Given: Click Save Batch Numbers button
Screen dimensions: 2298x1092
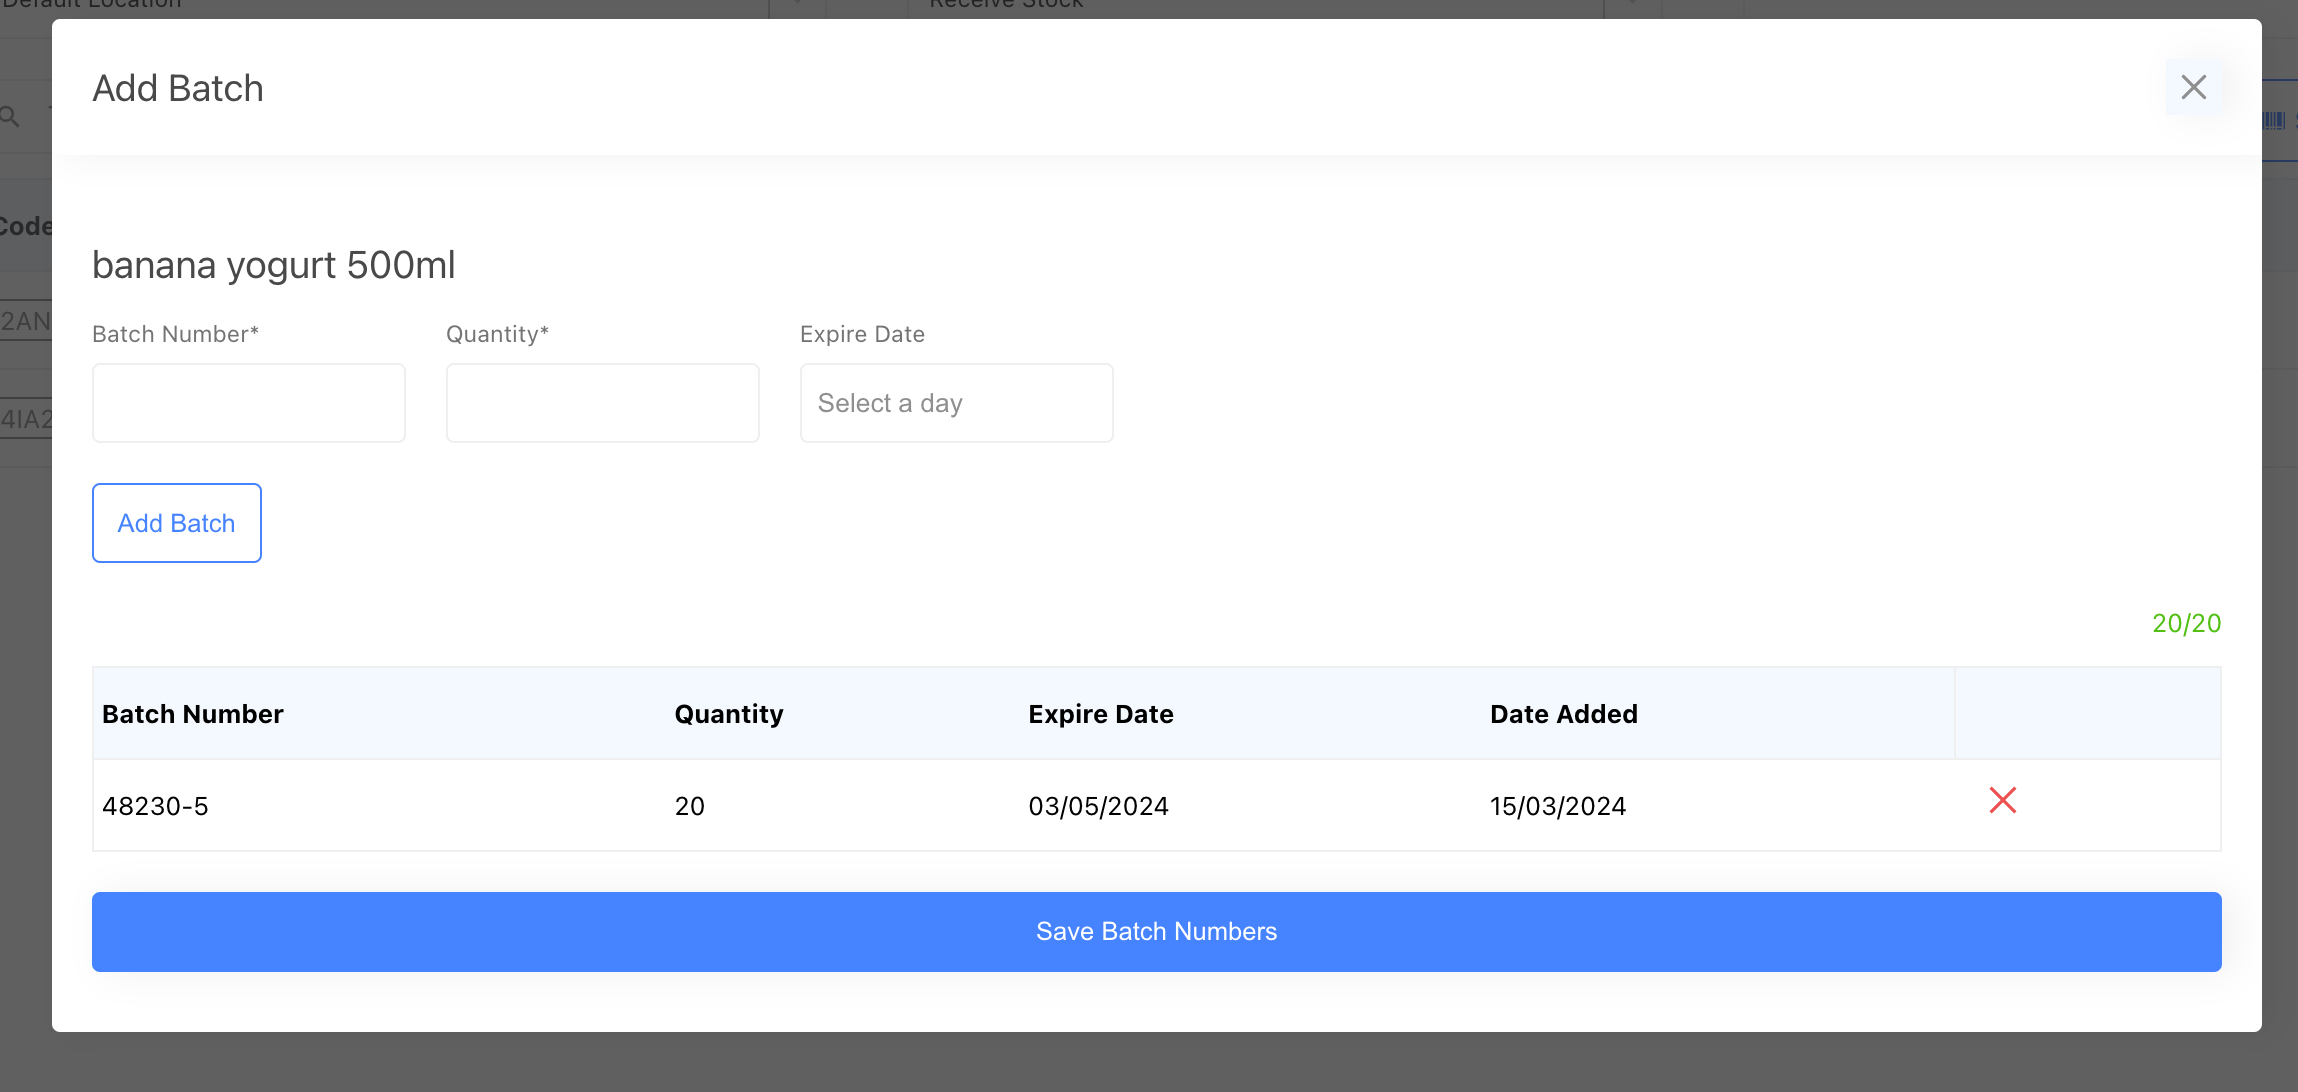Looking at the screenshot, I should [x=1156, y=931].
